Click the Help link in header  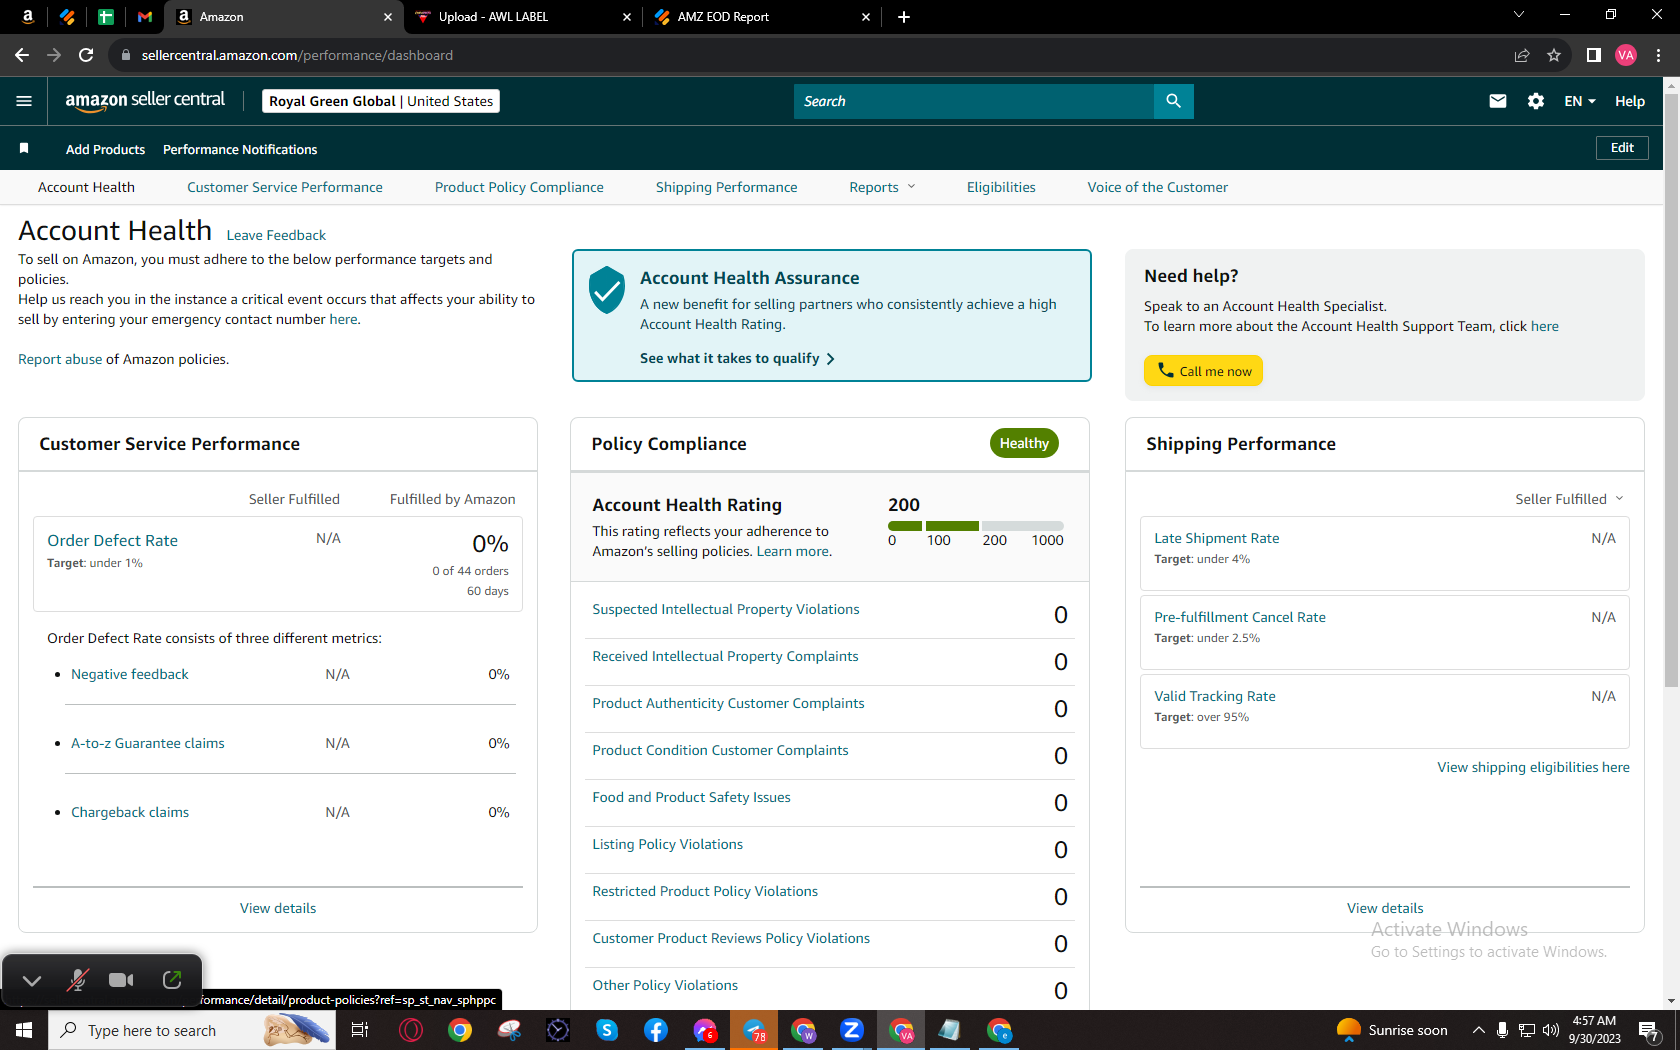[1630, 101]
